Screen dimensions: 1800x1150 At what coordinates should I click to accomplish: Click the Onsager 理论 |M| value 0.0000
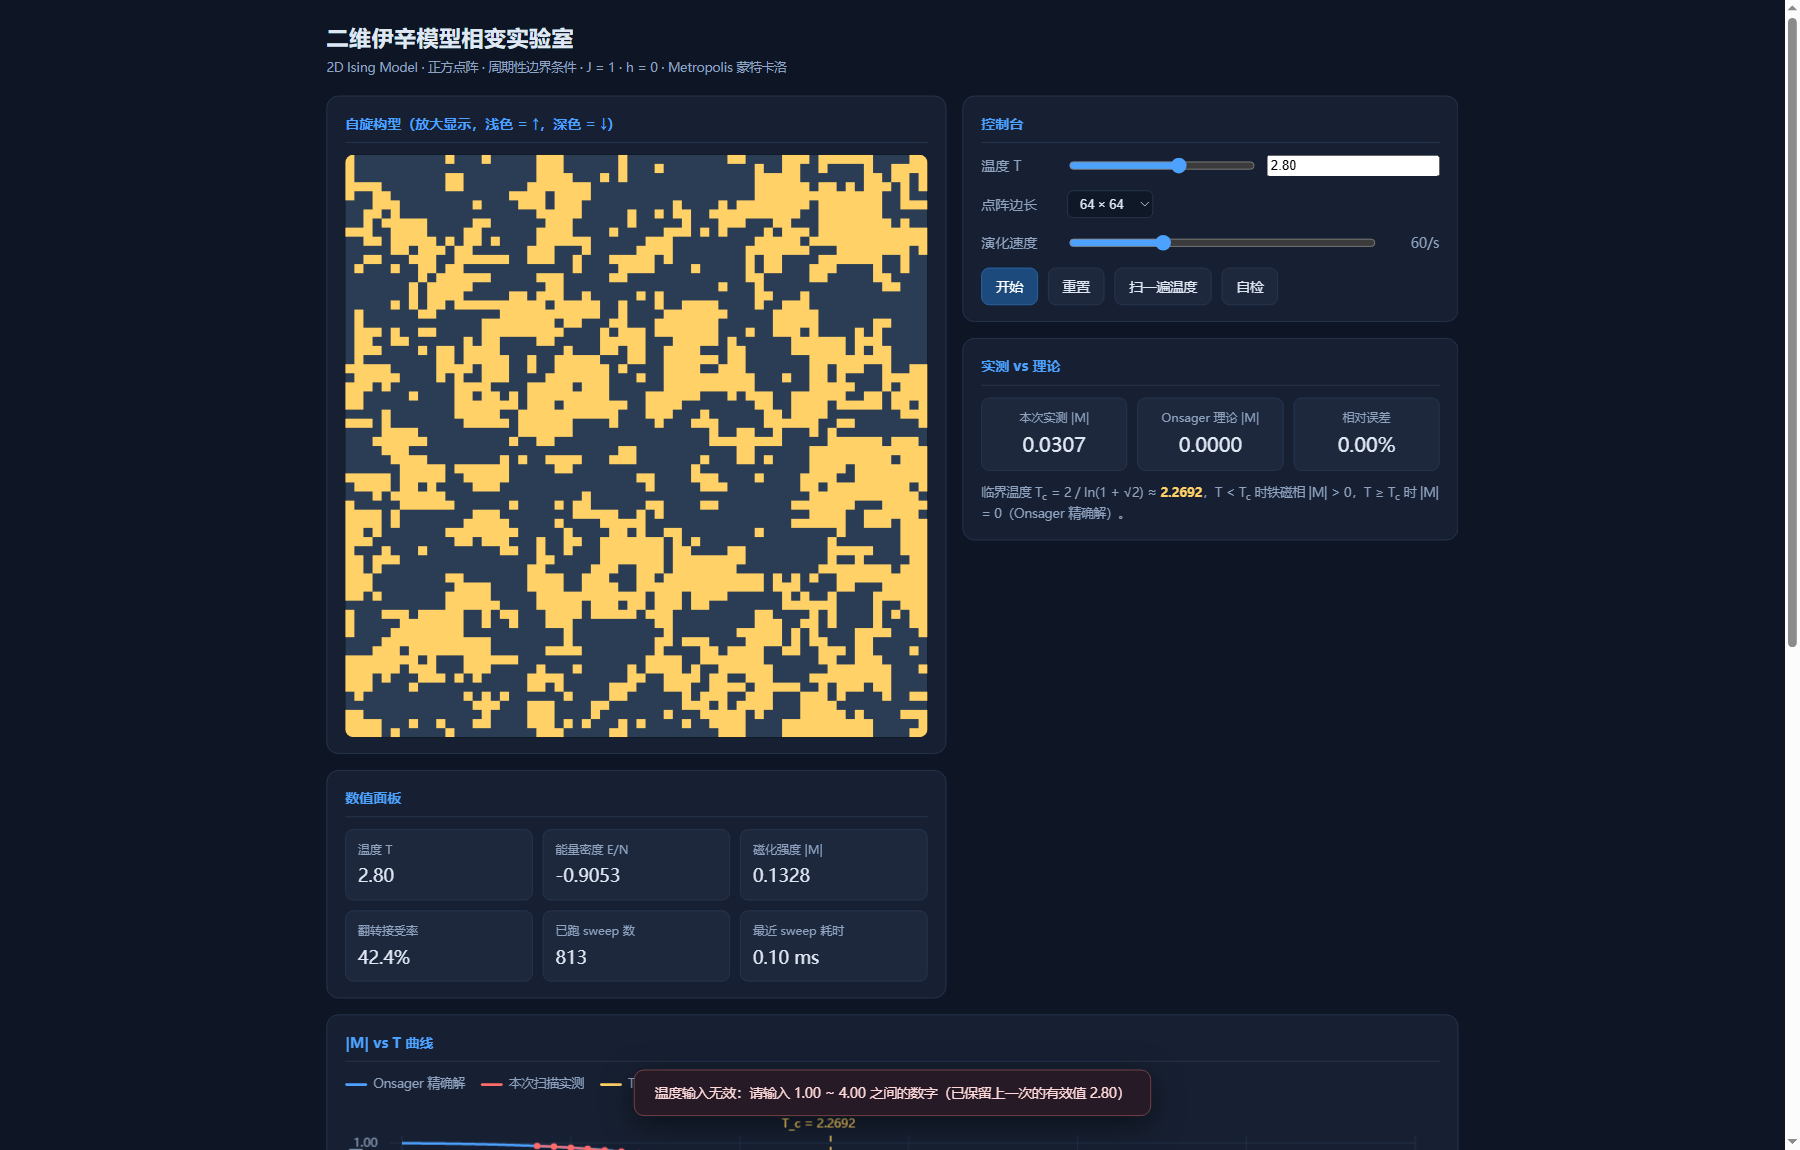coord(1210,445)
